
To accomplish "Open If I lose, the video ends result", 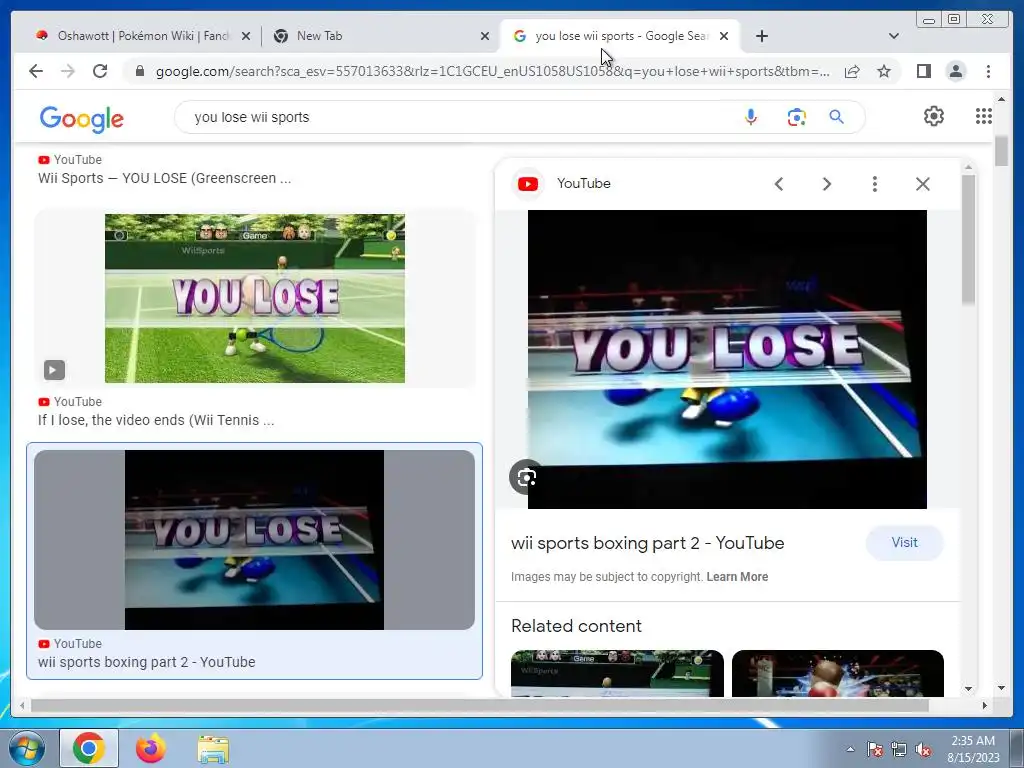I will 156,420.
